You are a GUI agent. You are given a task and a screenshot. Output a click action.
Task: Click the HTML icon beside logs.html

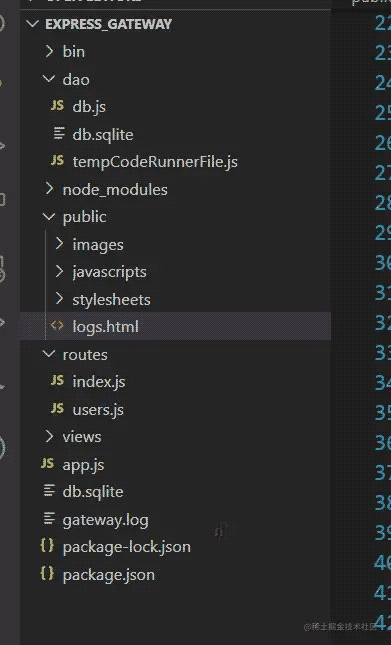pyautogui.click(x=57, y=326)
